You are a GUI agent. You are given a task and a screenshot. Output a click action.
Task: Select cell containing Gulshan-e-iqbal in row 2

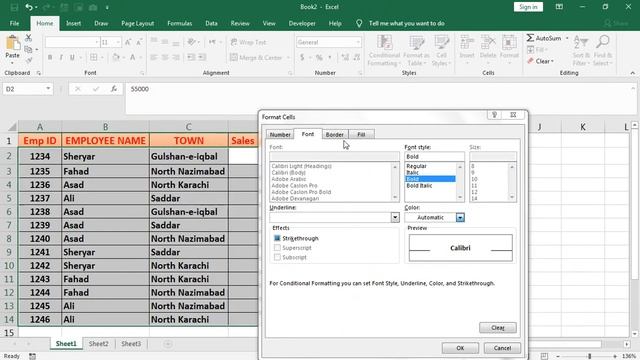pos(189,156)
